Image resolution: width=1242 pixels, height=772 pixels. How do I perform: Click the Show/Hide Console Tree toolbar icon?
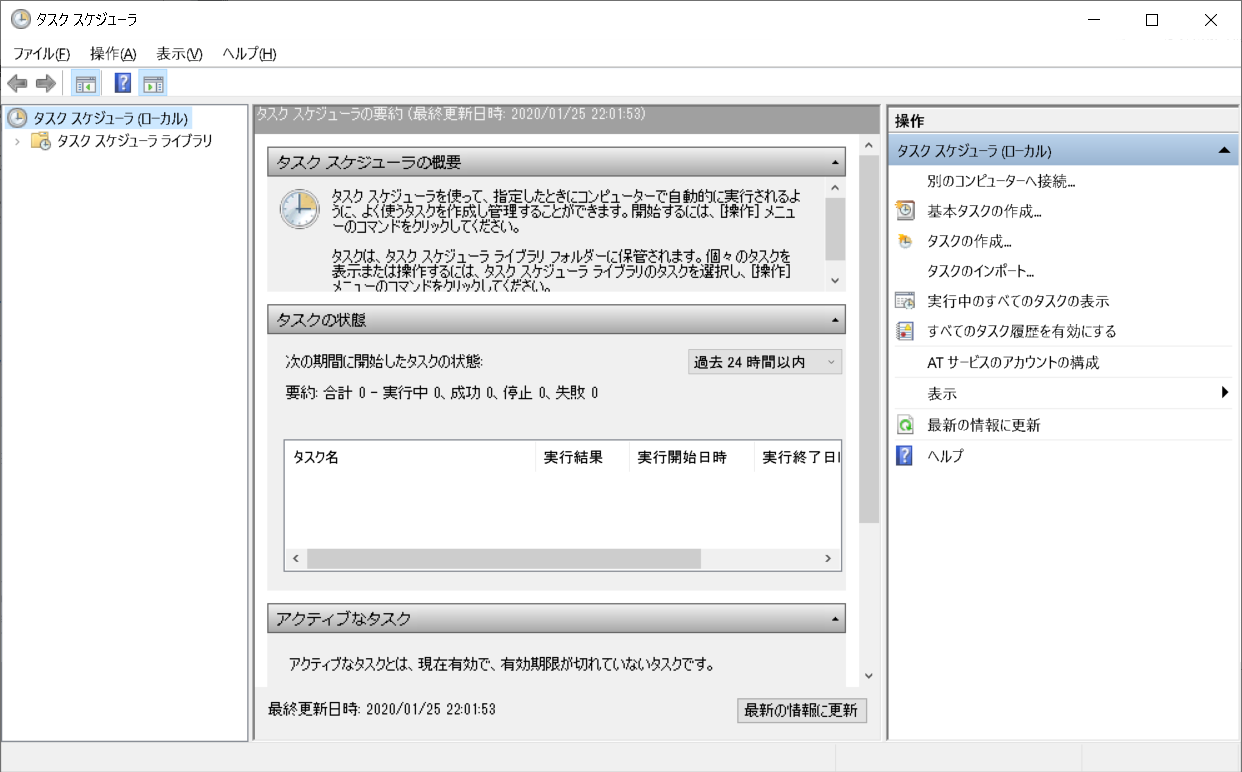87,84
